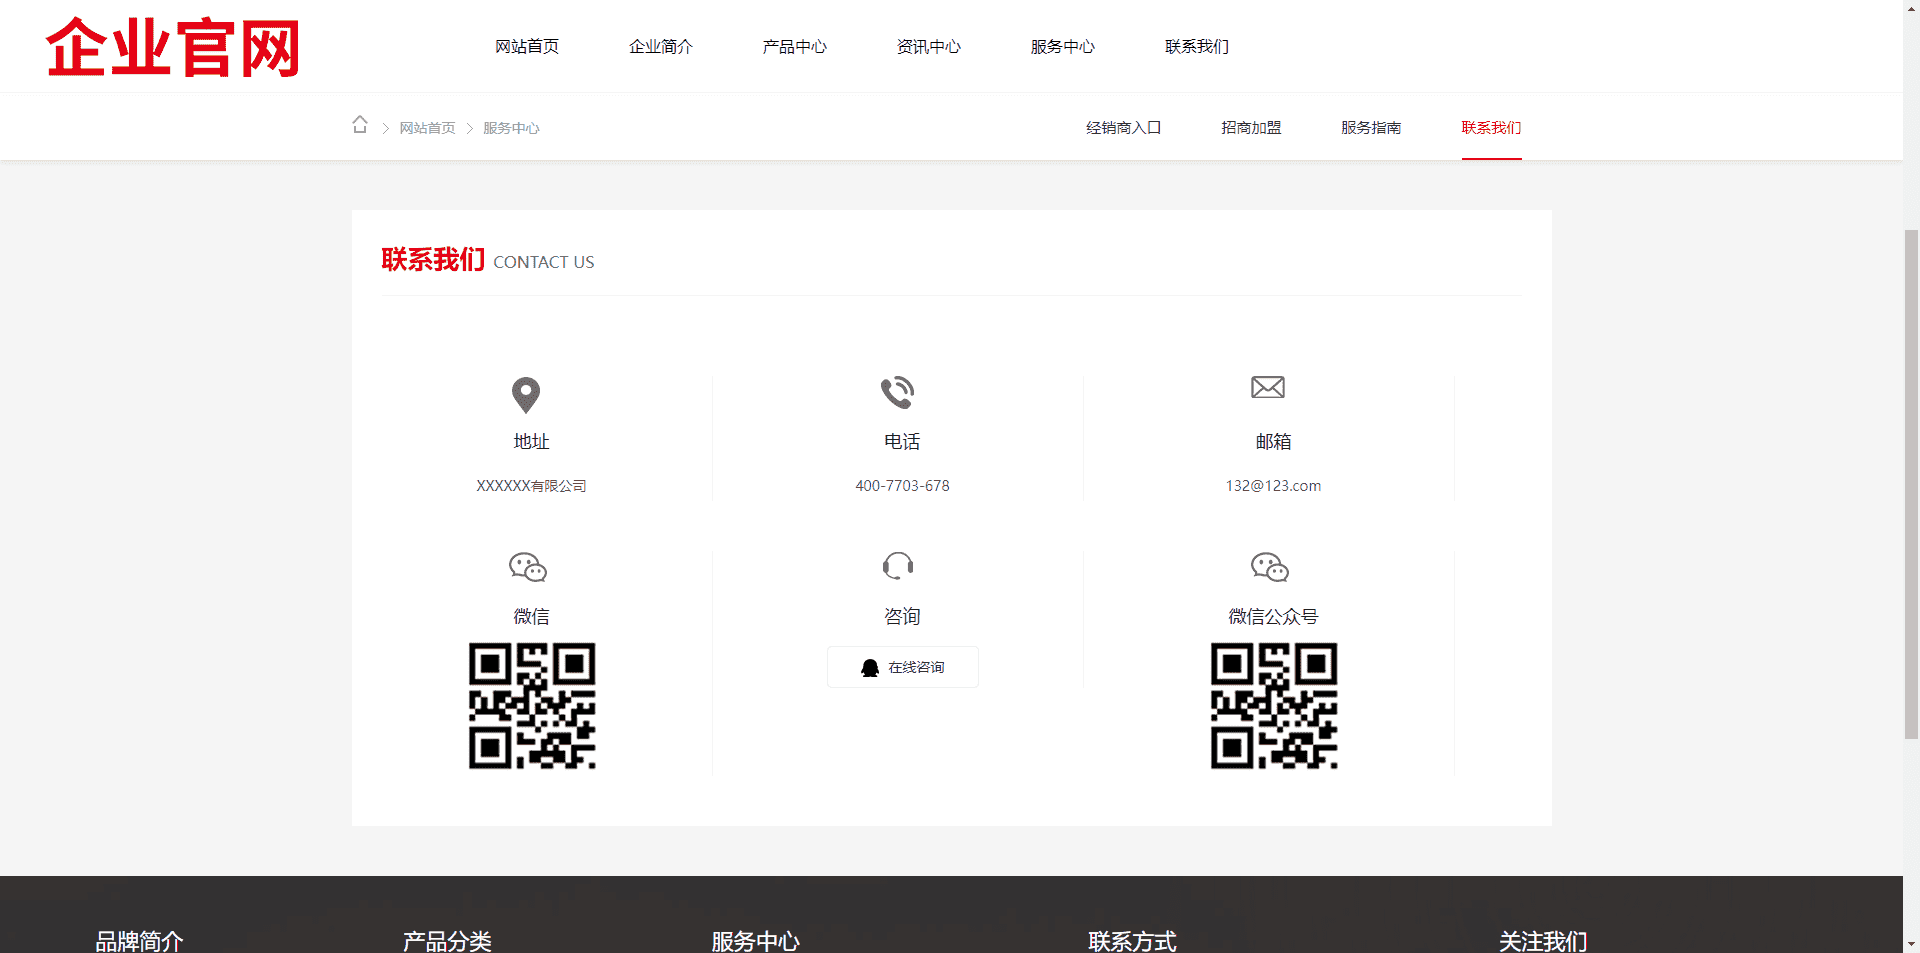
Task: Click the WeChat icon above 微信公众号
Action: tap(1270, 567)
